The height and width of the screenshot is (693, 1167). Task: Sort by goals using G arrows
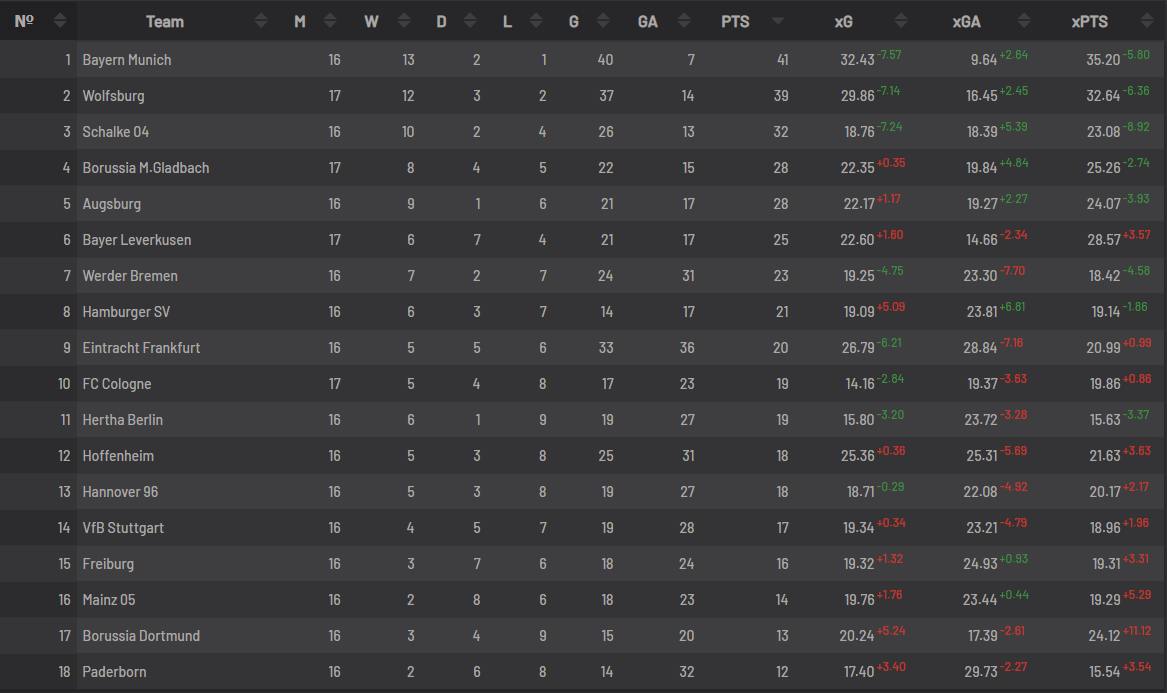click(604, 21)
